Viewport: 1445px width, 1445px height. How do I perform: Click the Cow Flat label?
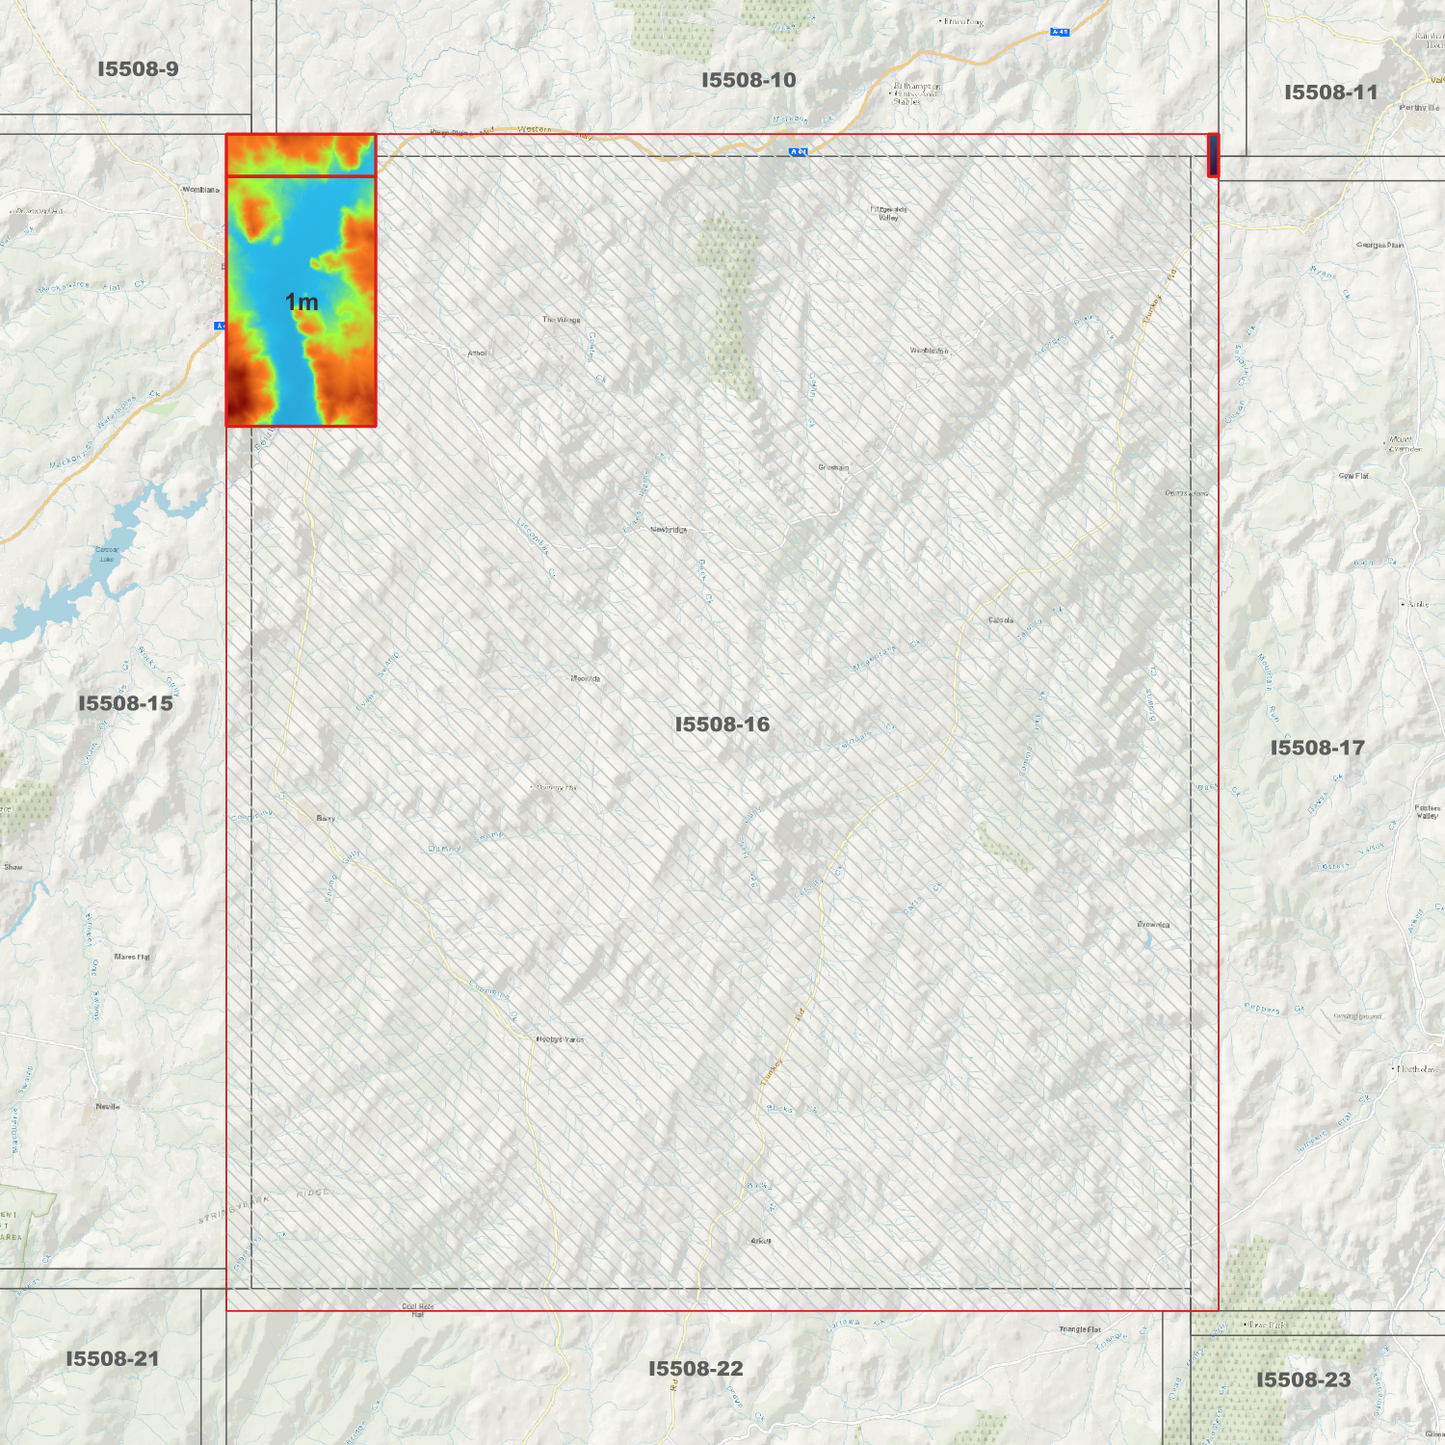[1354, 476]
